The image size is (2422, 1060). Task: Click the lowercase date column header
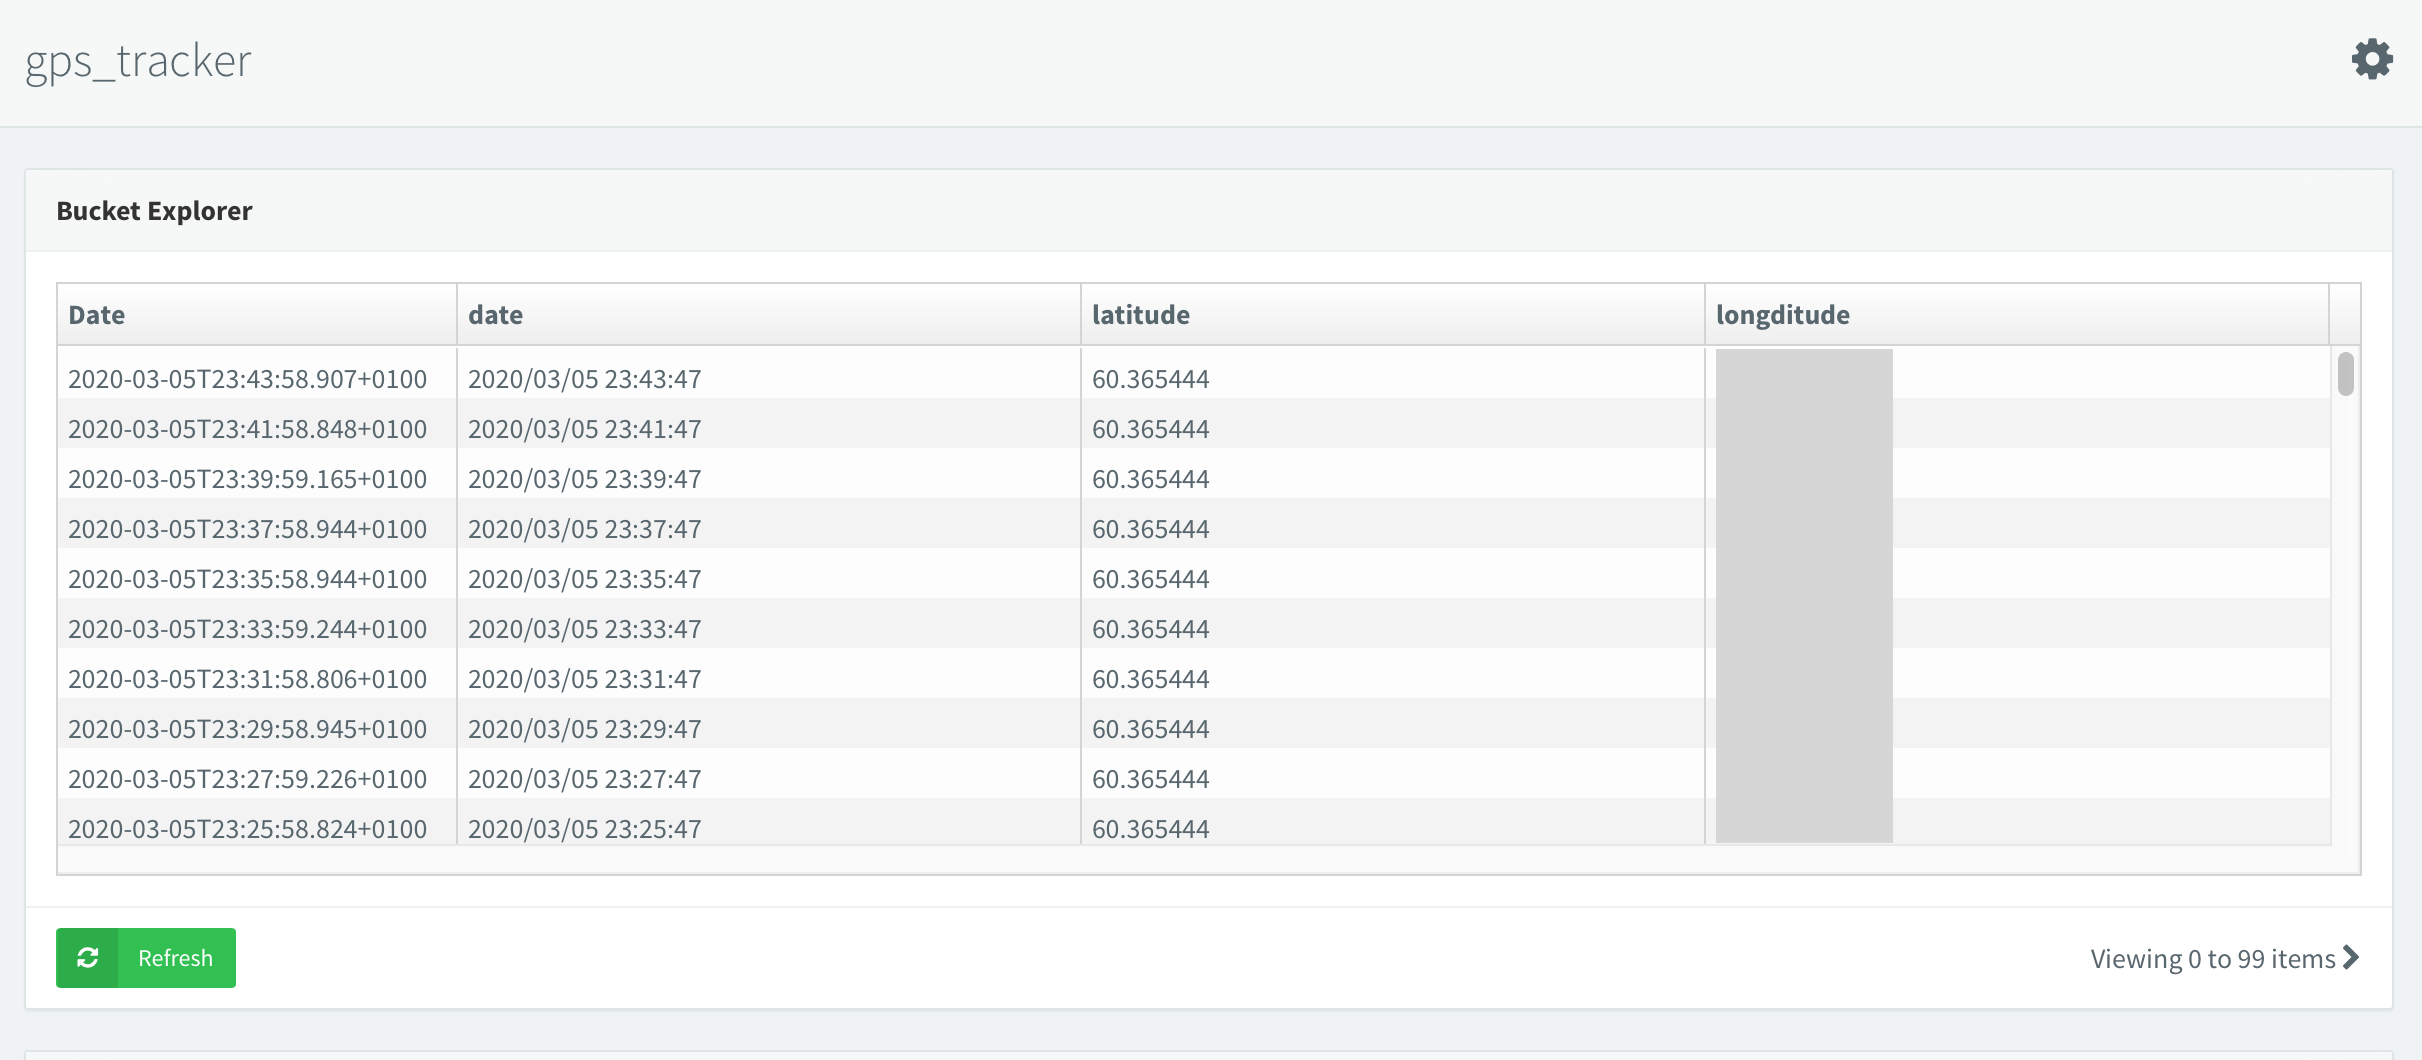(496, 315)
